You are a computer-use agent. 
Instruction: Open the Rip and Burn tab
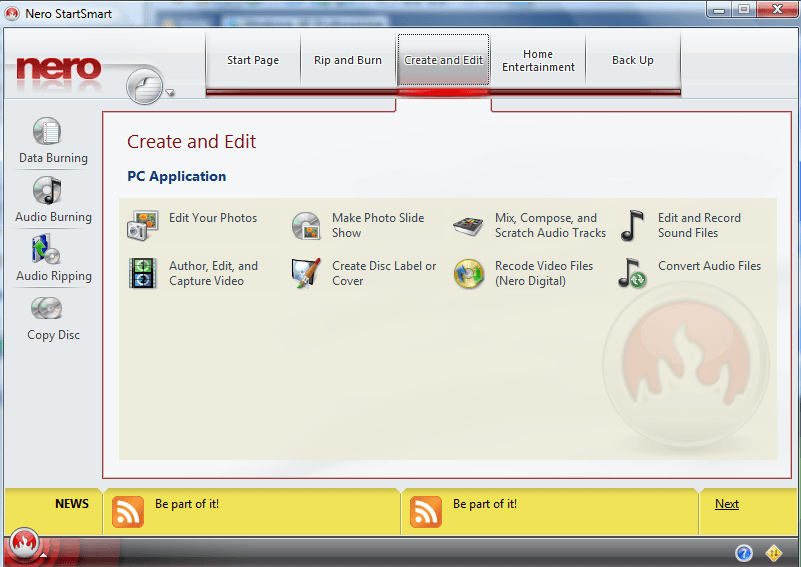click(x=348, y=60)
